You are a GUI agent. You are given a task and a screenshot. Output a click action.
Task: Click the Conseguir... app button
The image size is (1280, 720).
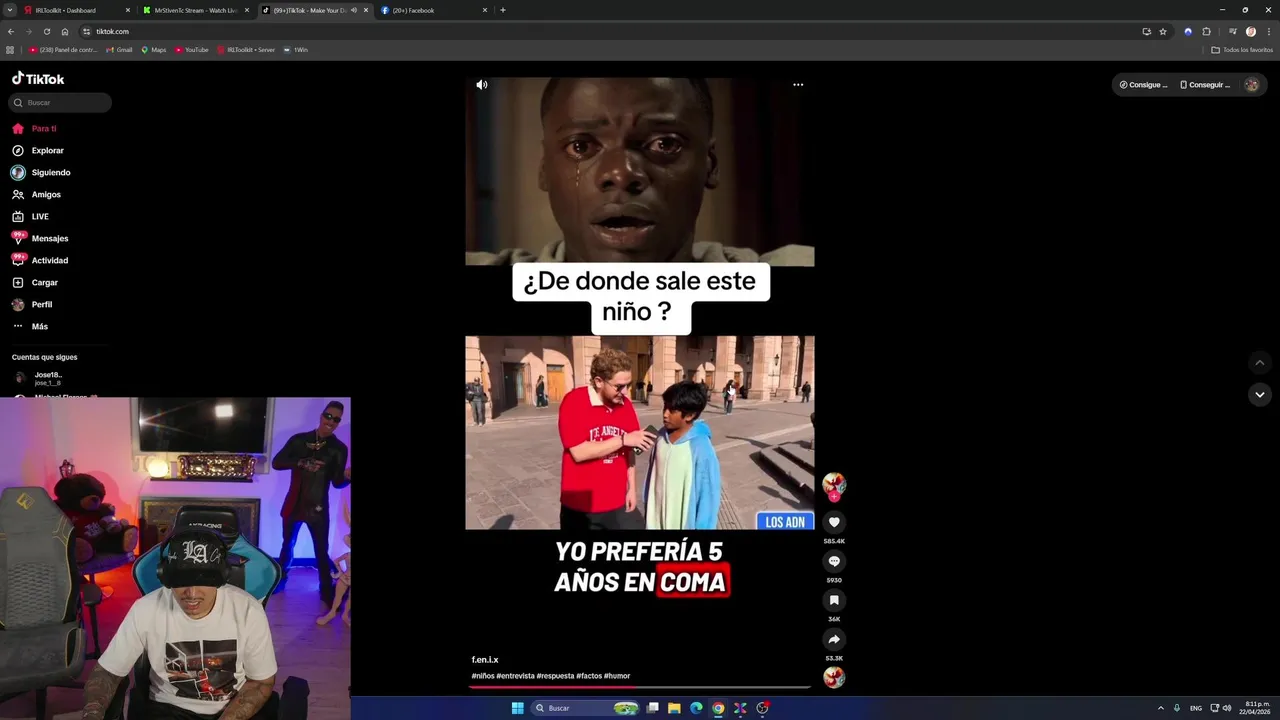tap(1205, 85)
